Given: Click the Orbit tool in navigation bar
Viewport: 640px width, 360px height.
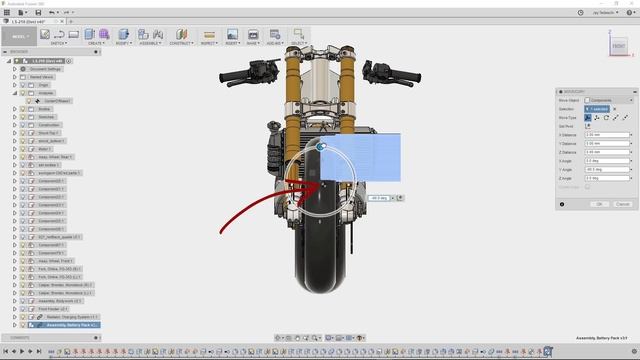Looking at the screenshot, I should tap(278, 338).
